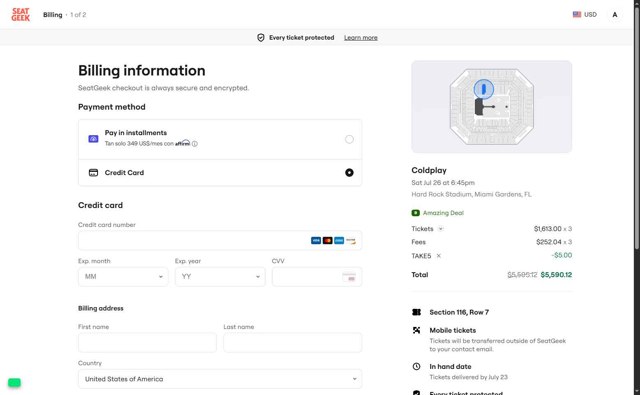
Task: Select the Pay in installments radio button
Action: pyautogui.click(x=349, y=139)
